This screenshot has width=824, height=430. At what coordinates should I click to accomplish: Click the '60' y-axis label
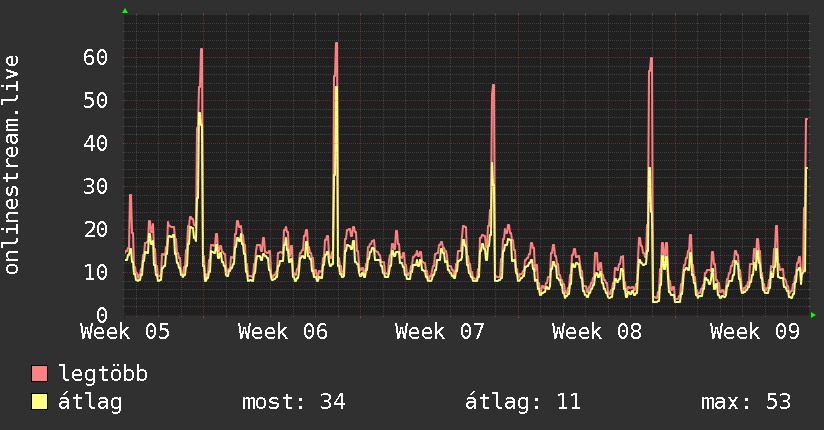(96, 57)
